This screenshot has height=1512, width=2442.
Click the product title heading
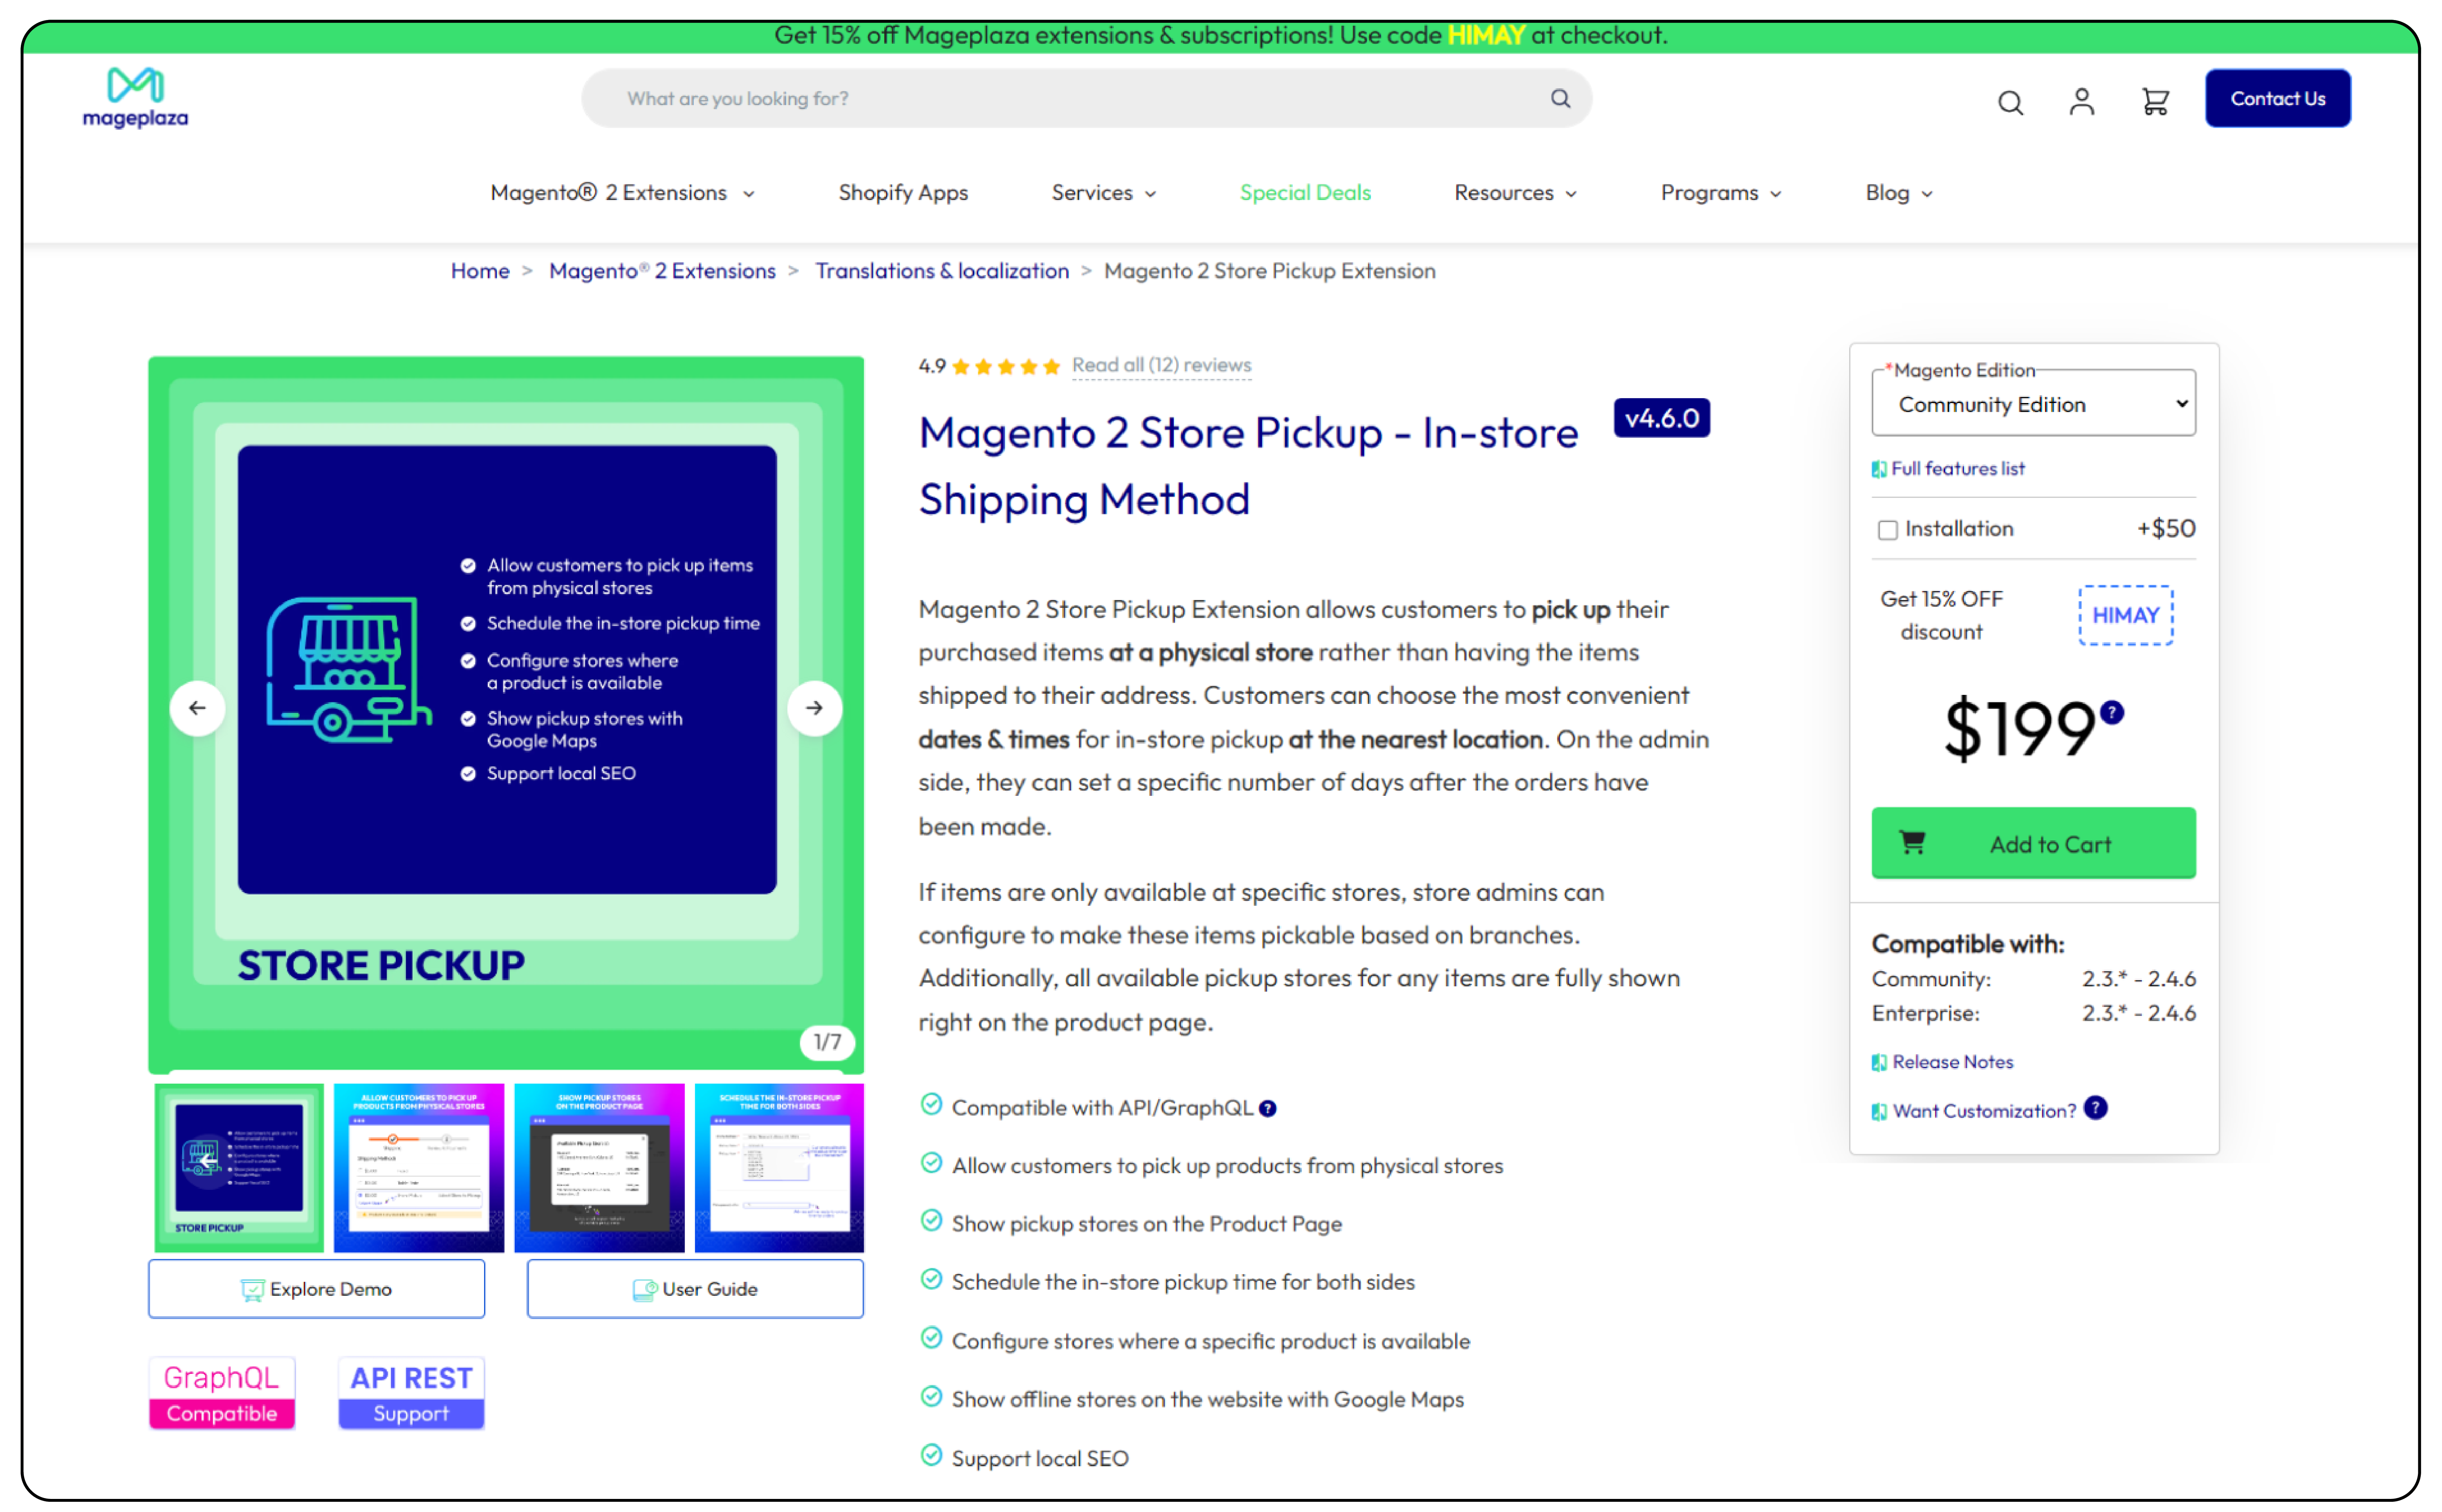1248,466
